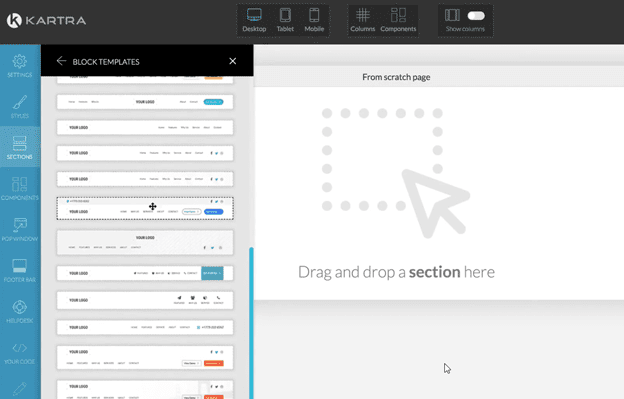Select header template with icon menu items

(x=145, y=300)
